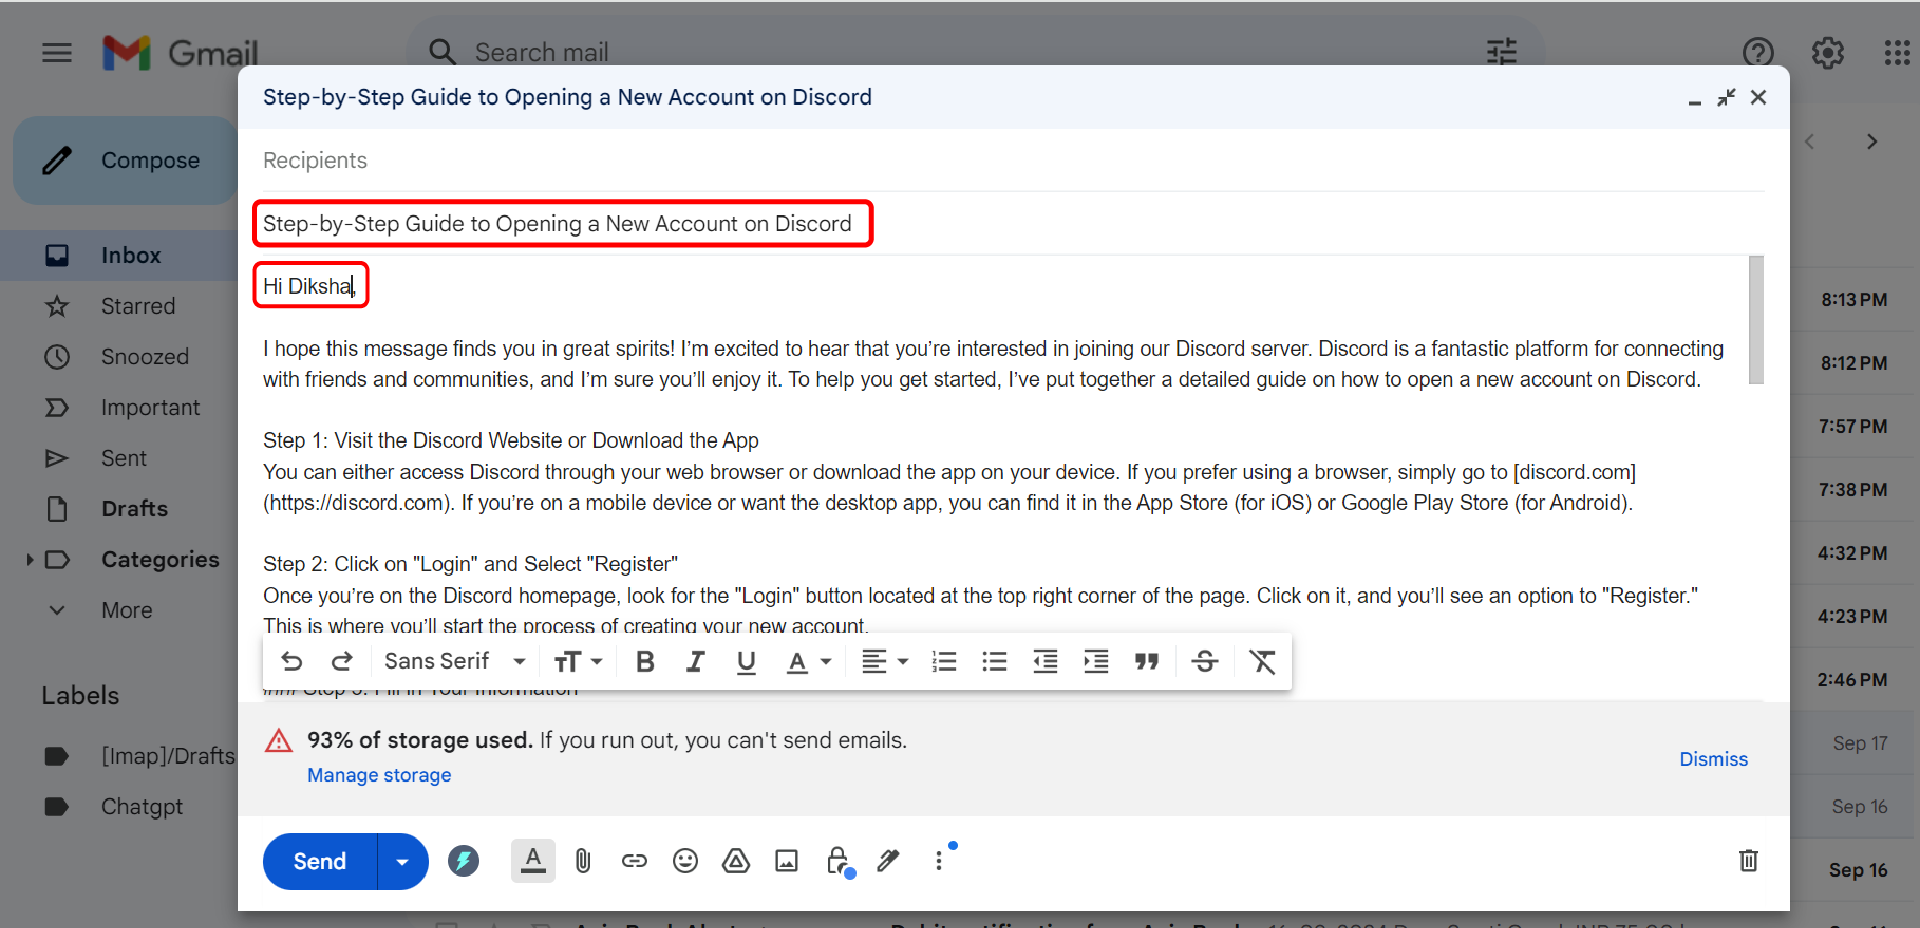
Task: Save and close the compose window
Action: pyautogui.click(x=1759, y=97)
